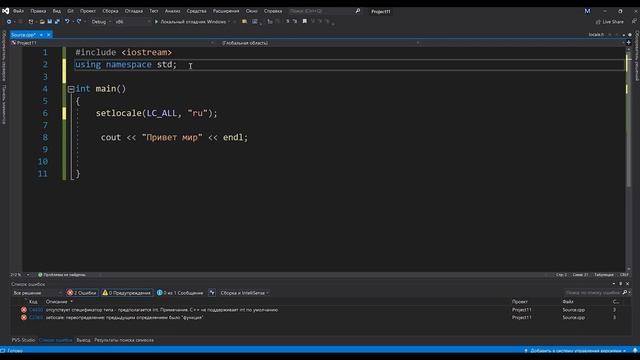Viewport: 640px width, 360px height.
Task: Open the editor zoom percentage dropdown
Action: pyautogui.click(x=20, y=275)
